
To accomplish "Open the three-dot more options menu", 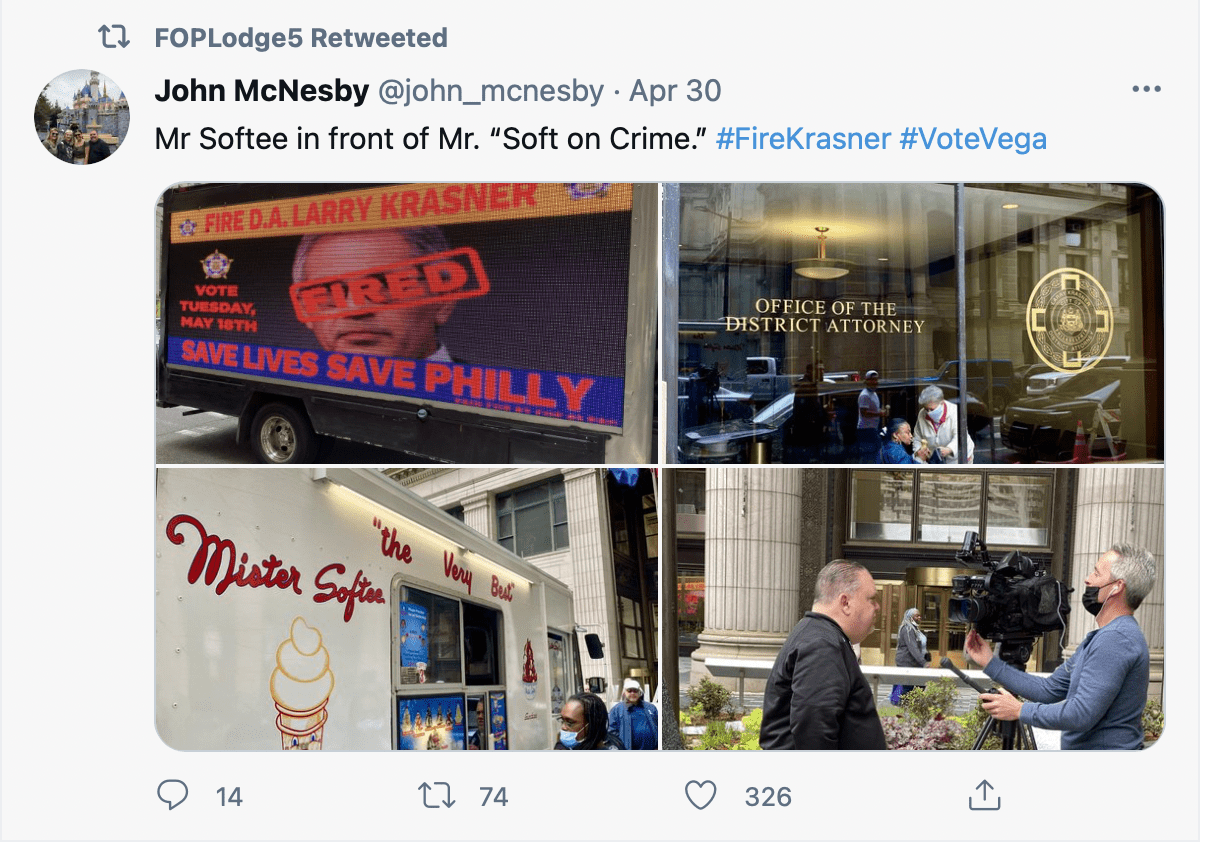I will pos(1146,90).
